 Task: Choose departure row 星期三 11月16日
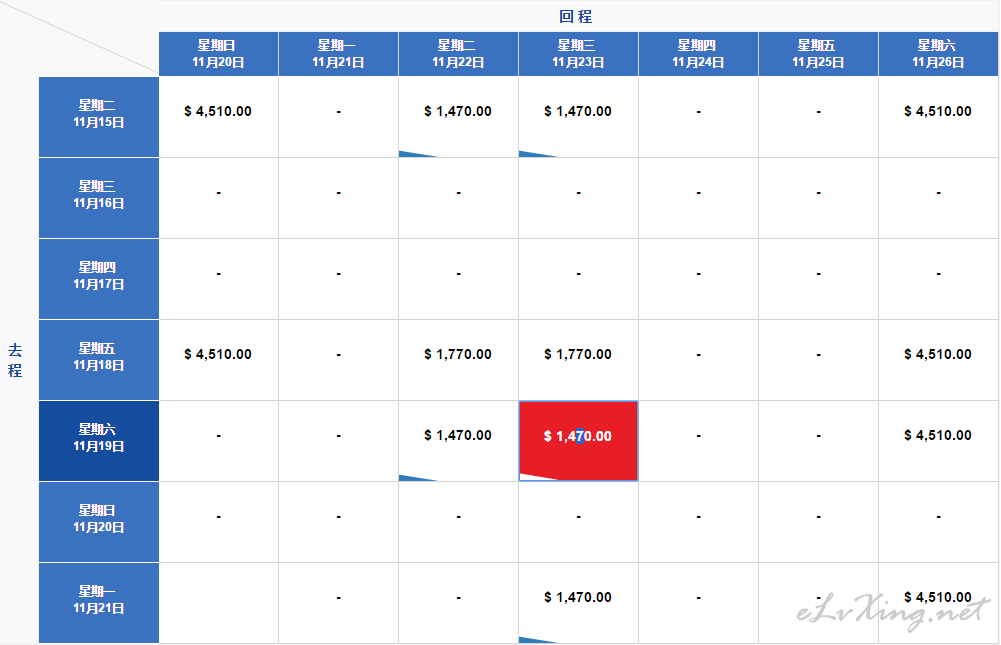(99, 198)
